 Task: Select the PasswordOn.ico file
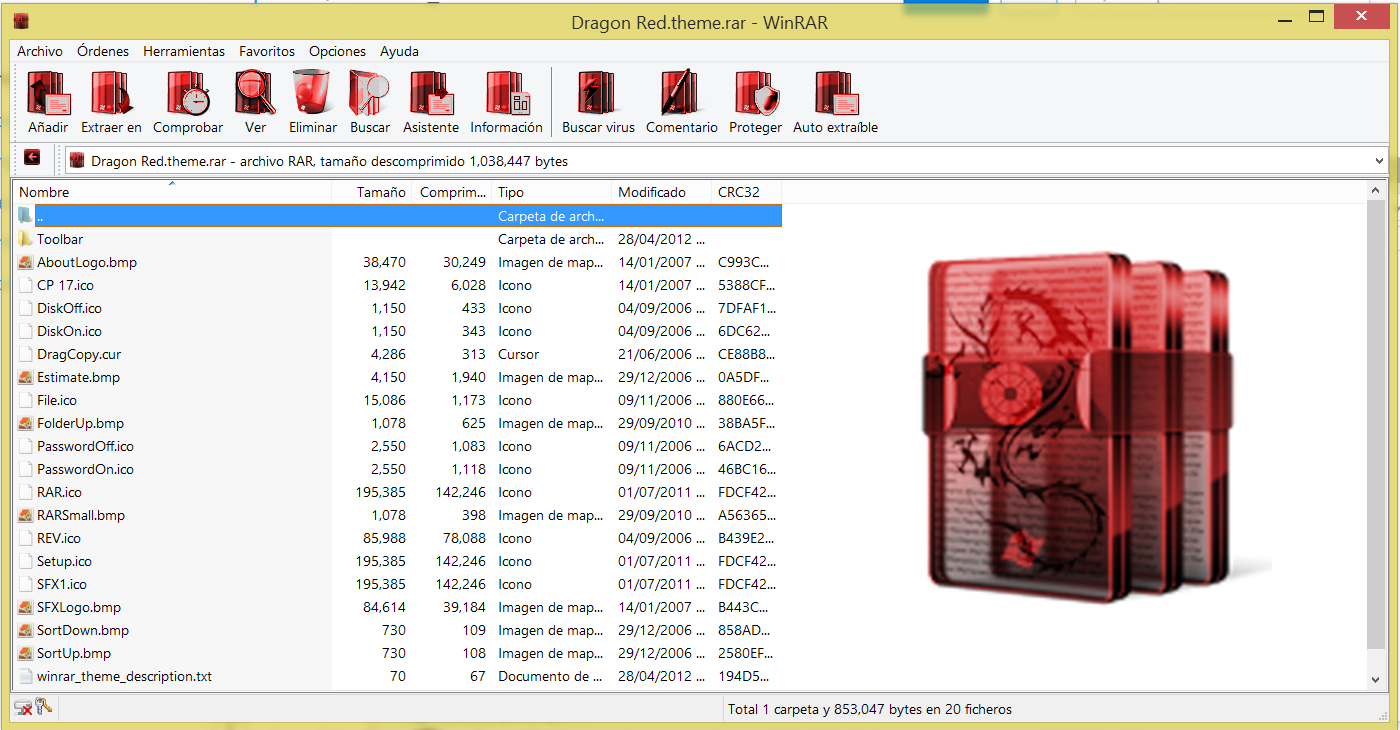pyautogui.click(x=85, y=469)
